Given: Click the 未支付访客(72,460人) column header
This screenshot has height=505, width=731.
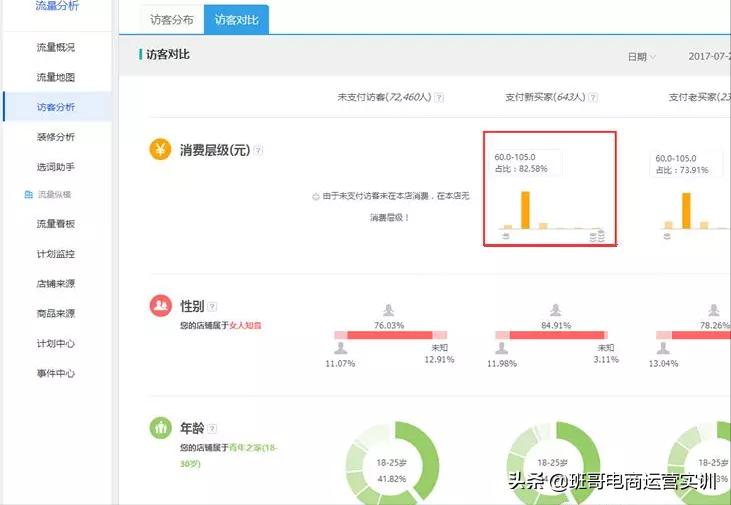Looking at the screenshot, I should (384, 97).
